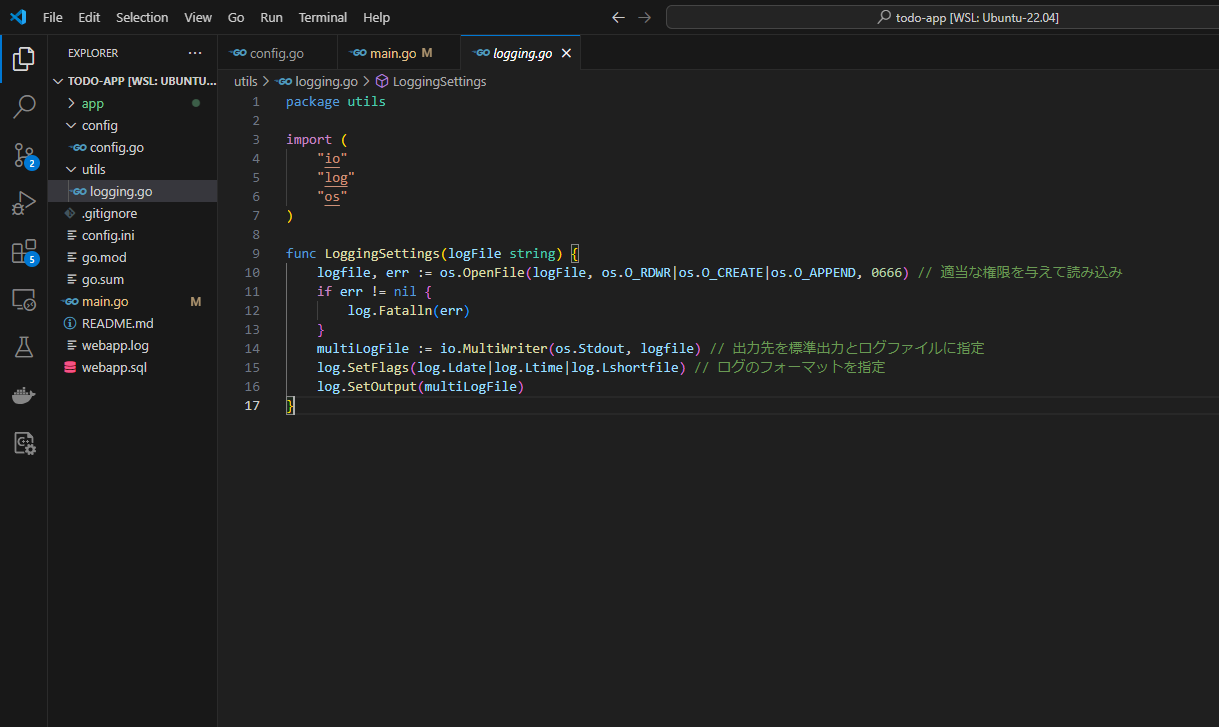Open the Run and Debug view
Image resolution: width=1219 pixels, height=727 pixels.
point(24,203)
